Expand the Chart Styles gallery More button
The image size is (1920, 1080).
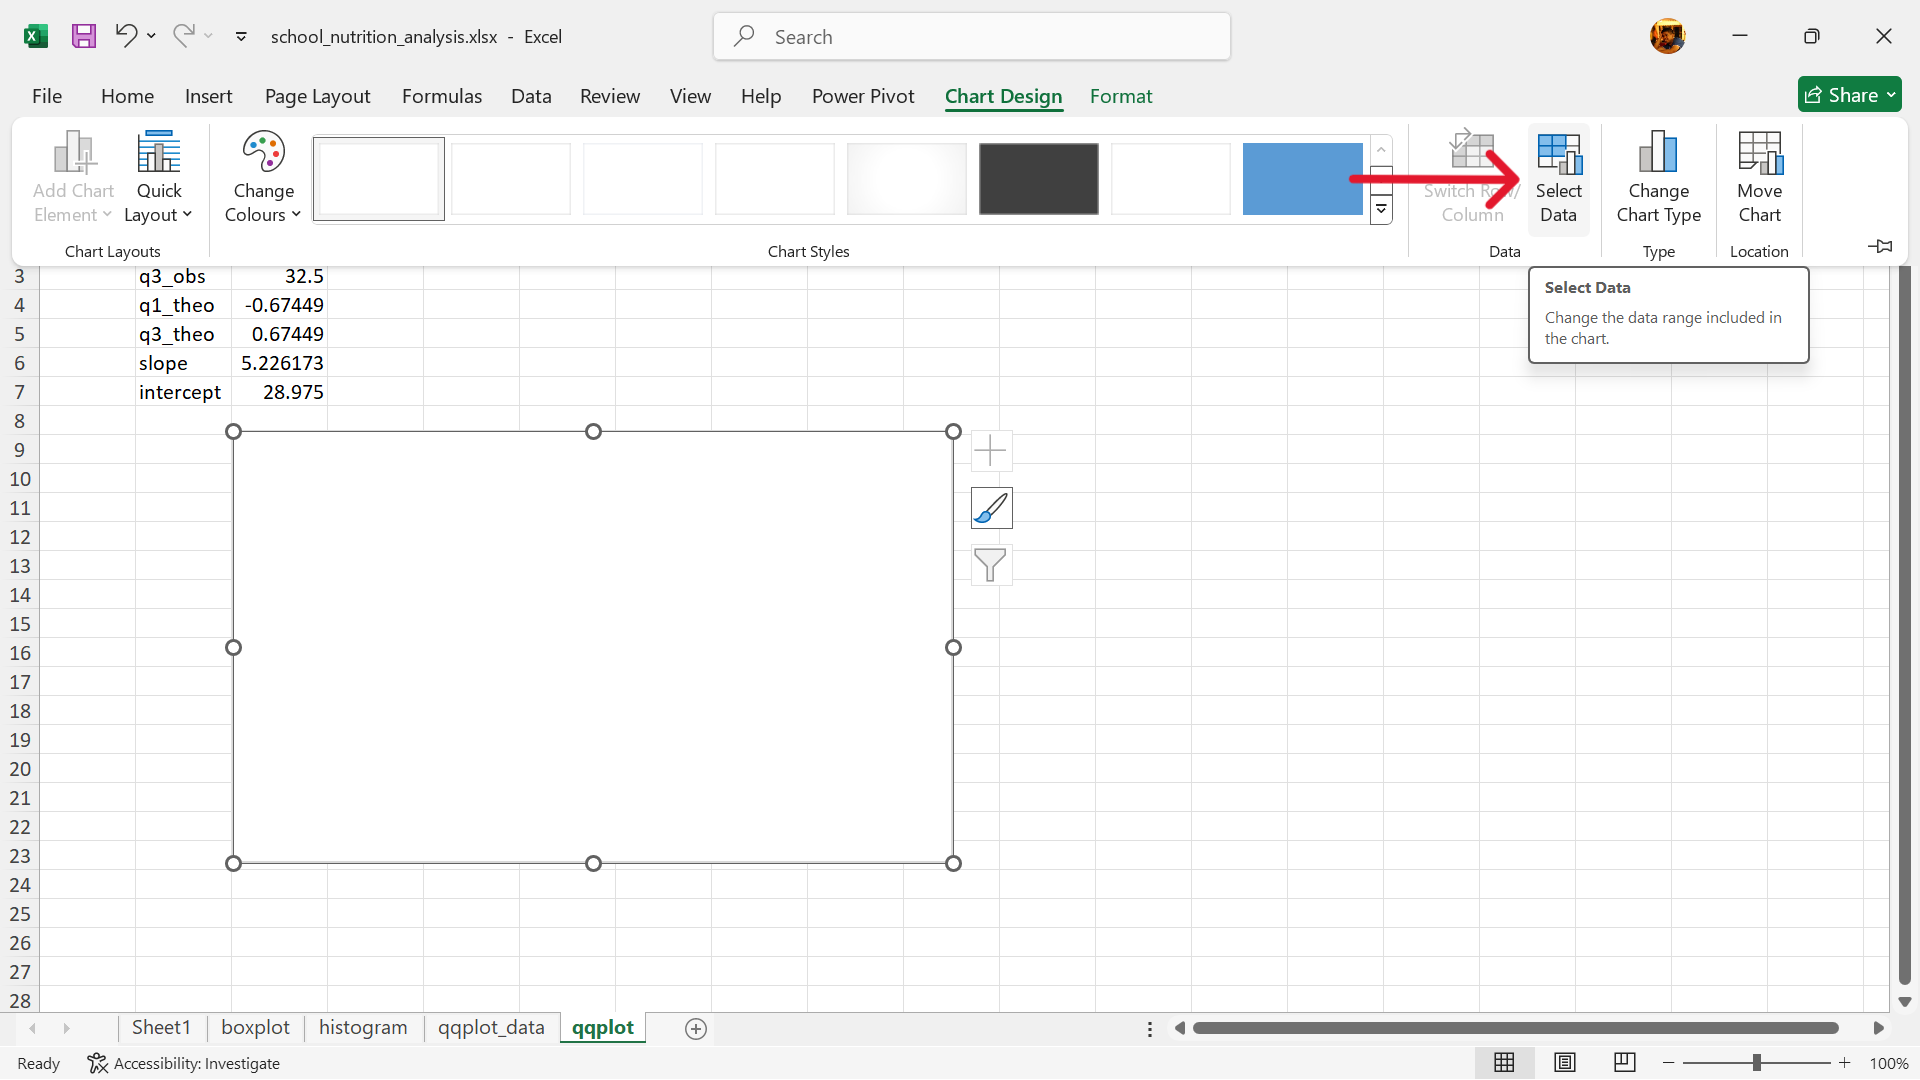tap(1381, 211)
